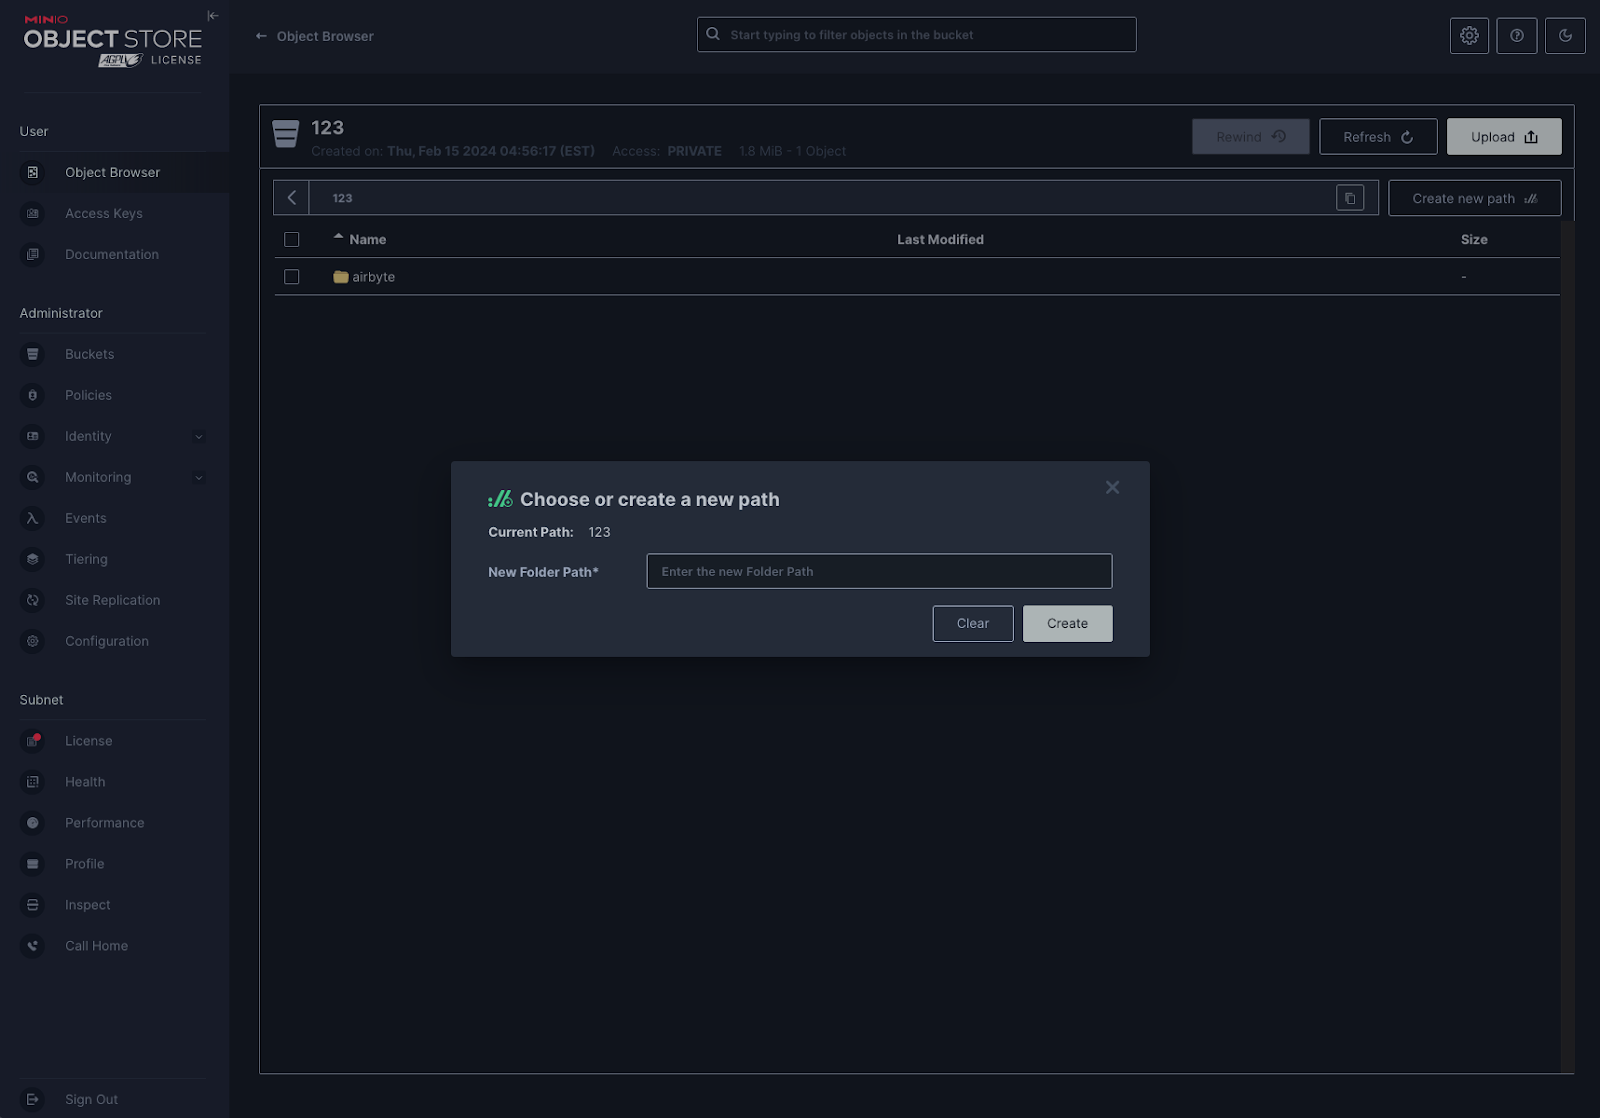Click the object list vertical scrollbar
The height and width of the screenshot is (1118, 1600).
point(1567,640)
